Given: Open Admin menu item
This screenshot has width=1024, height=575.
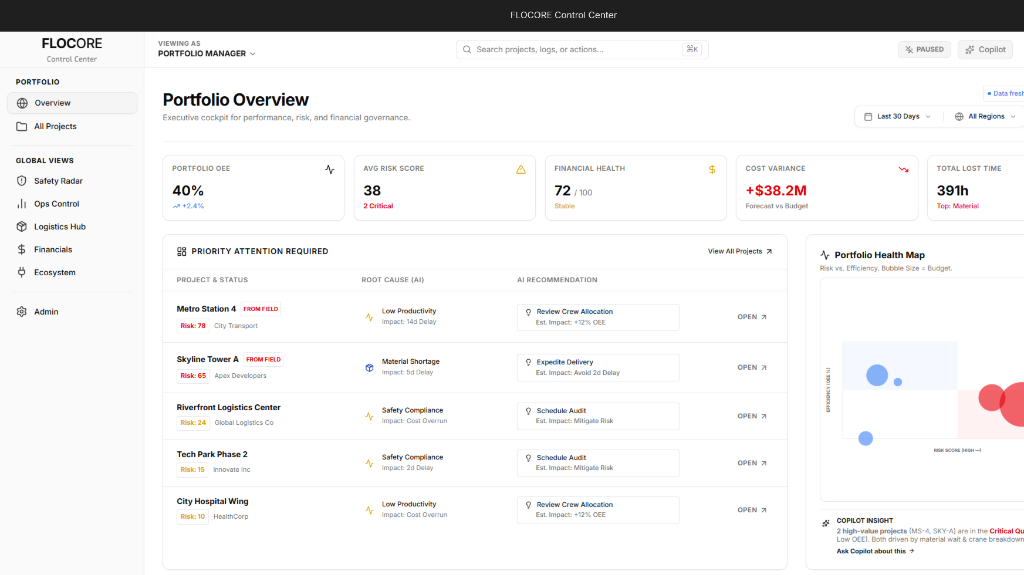Looking at the screenshot, I should [x=72, y=312].
